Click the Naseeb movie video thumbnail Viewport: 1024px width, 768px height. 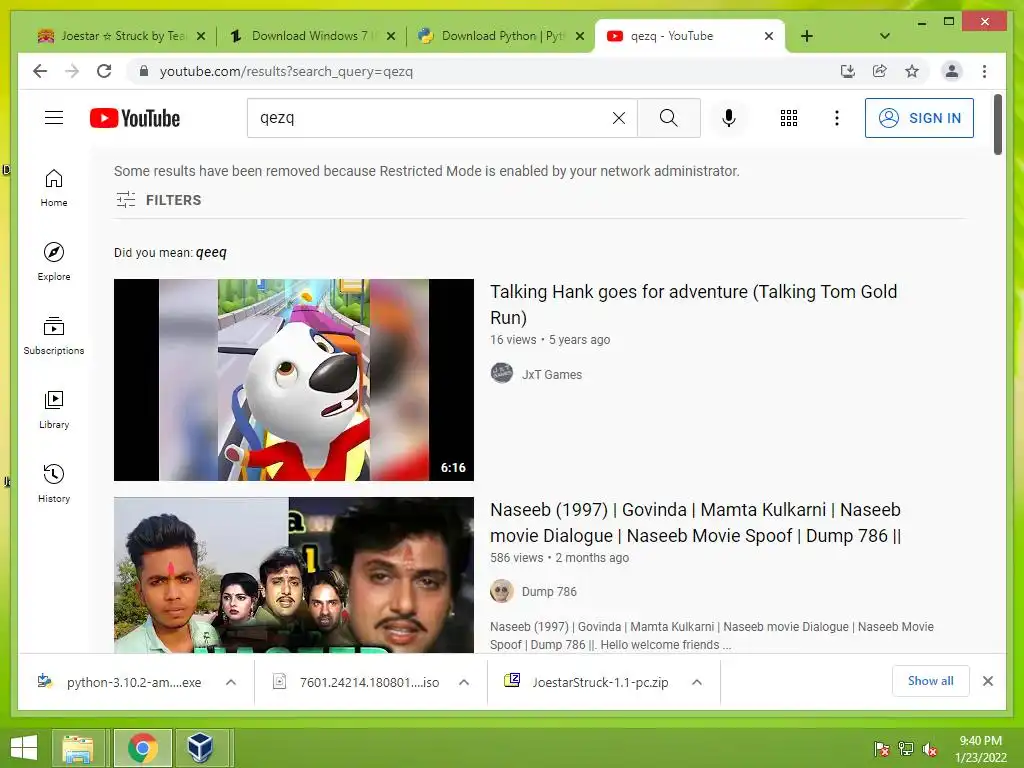pos(294,575)
